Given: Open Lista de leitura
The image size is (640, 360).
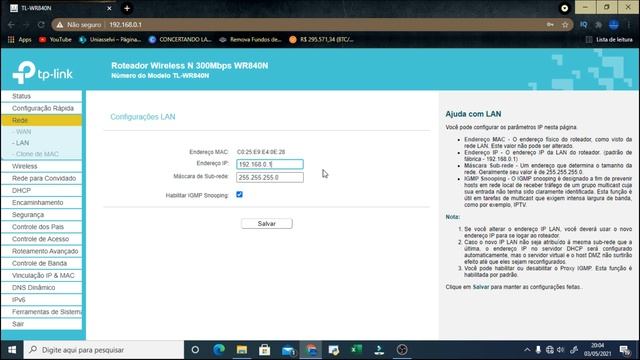Looking at the screenshot, I should 609,40.
